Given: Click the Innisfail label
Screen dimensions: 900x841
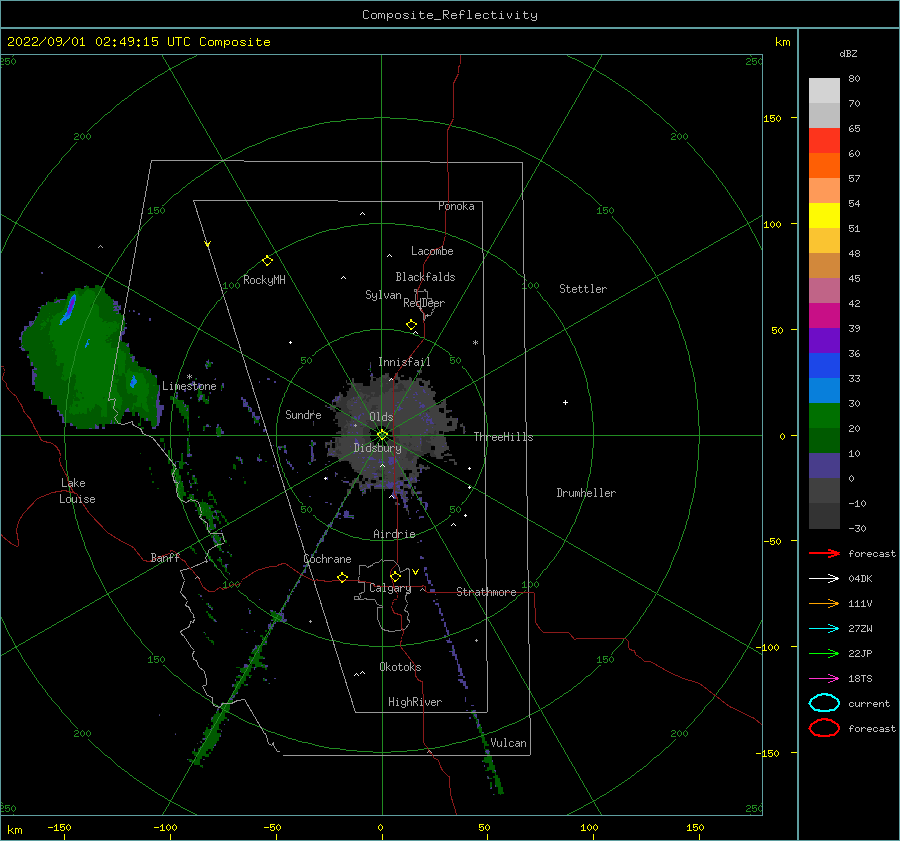Looking at the screenshot, I should pyautogui.click(x=404, y=362).
